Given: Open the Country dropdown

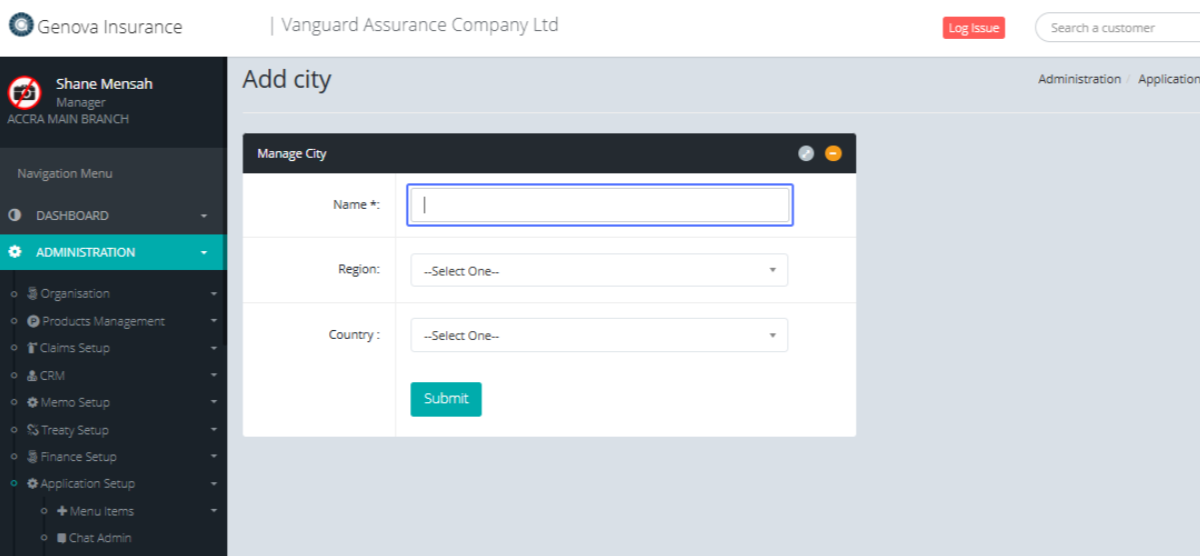Looking at the screenshot, I should (x=598, y=336).
